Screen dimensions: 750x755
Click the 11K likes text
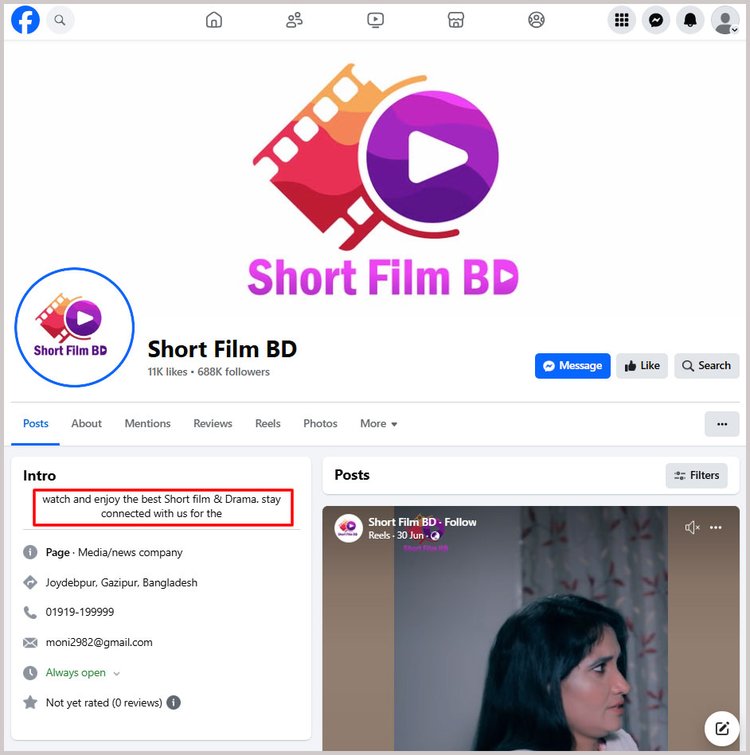coord(167,372)
